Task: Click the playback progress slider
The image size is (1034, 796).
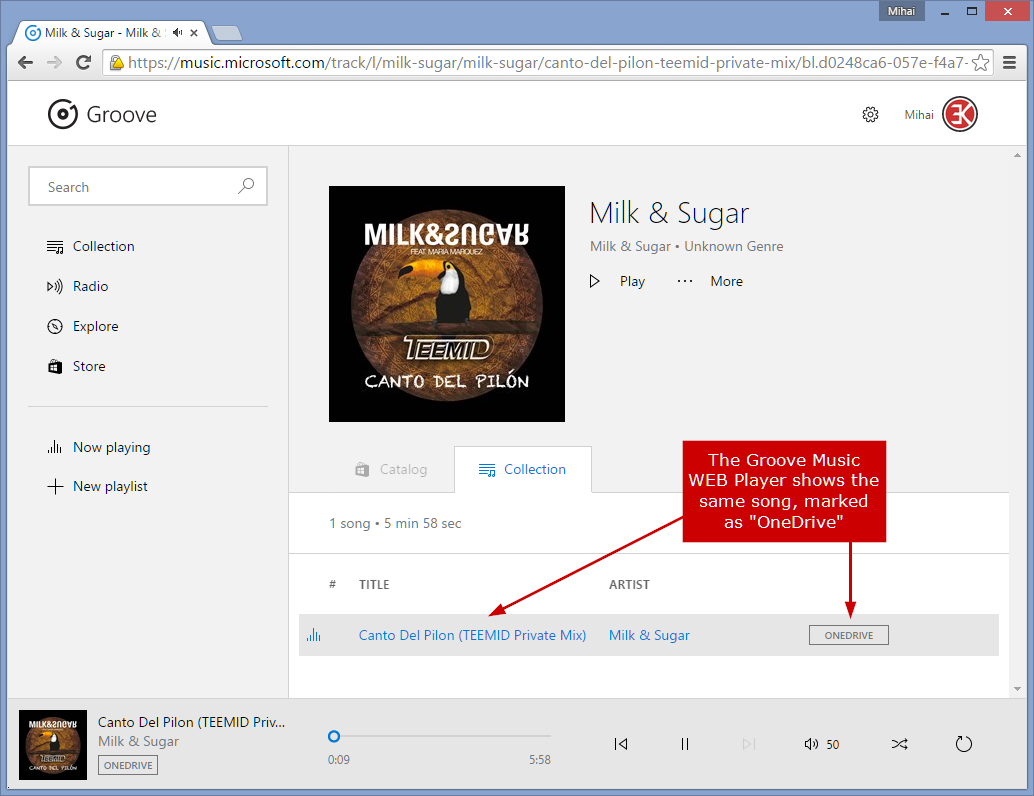Action: (x=440, y=737)
